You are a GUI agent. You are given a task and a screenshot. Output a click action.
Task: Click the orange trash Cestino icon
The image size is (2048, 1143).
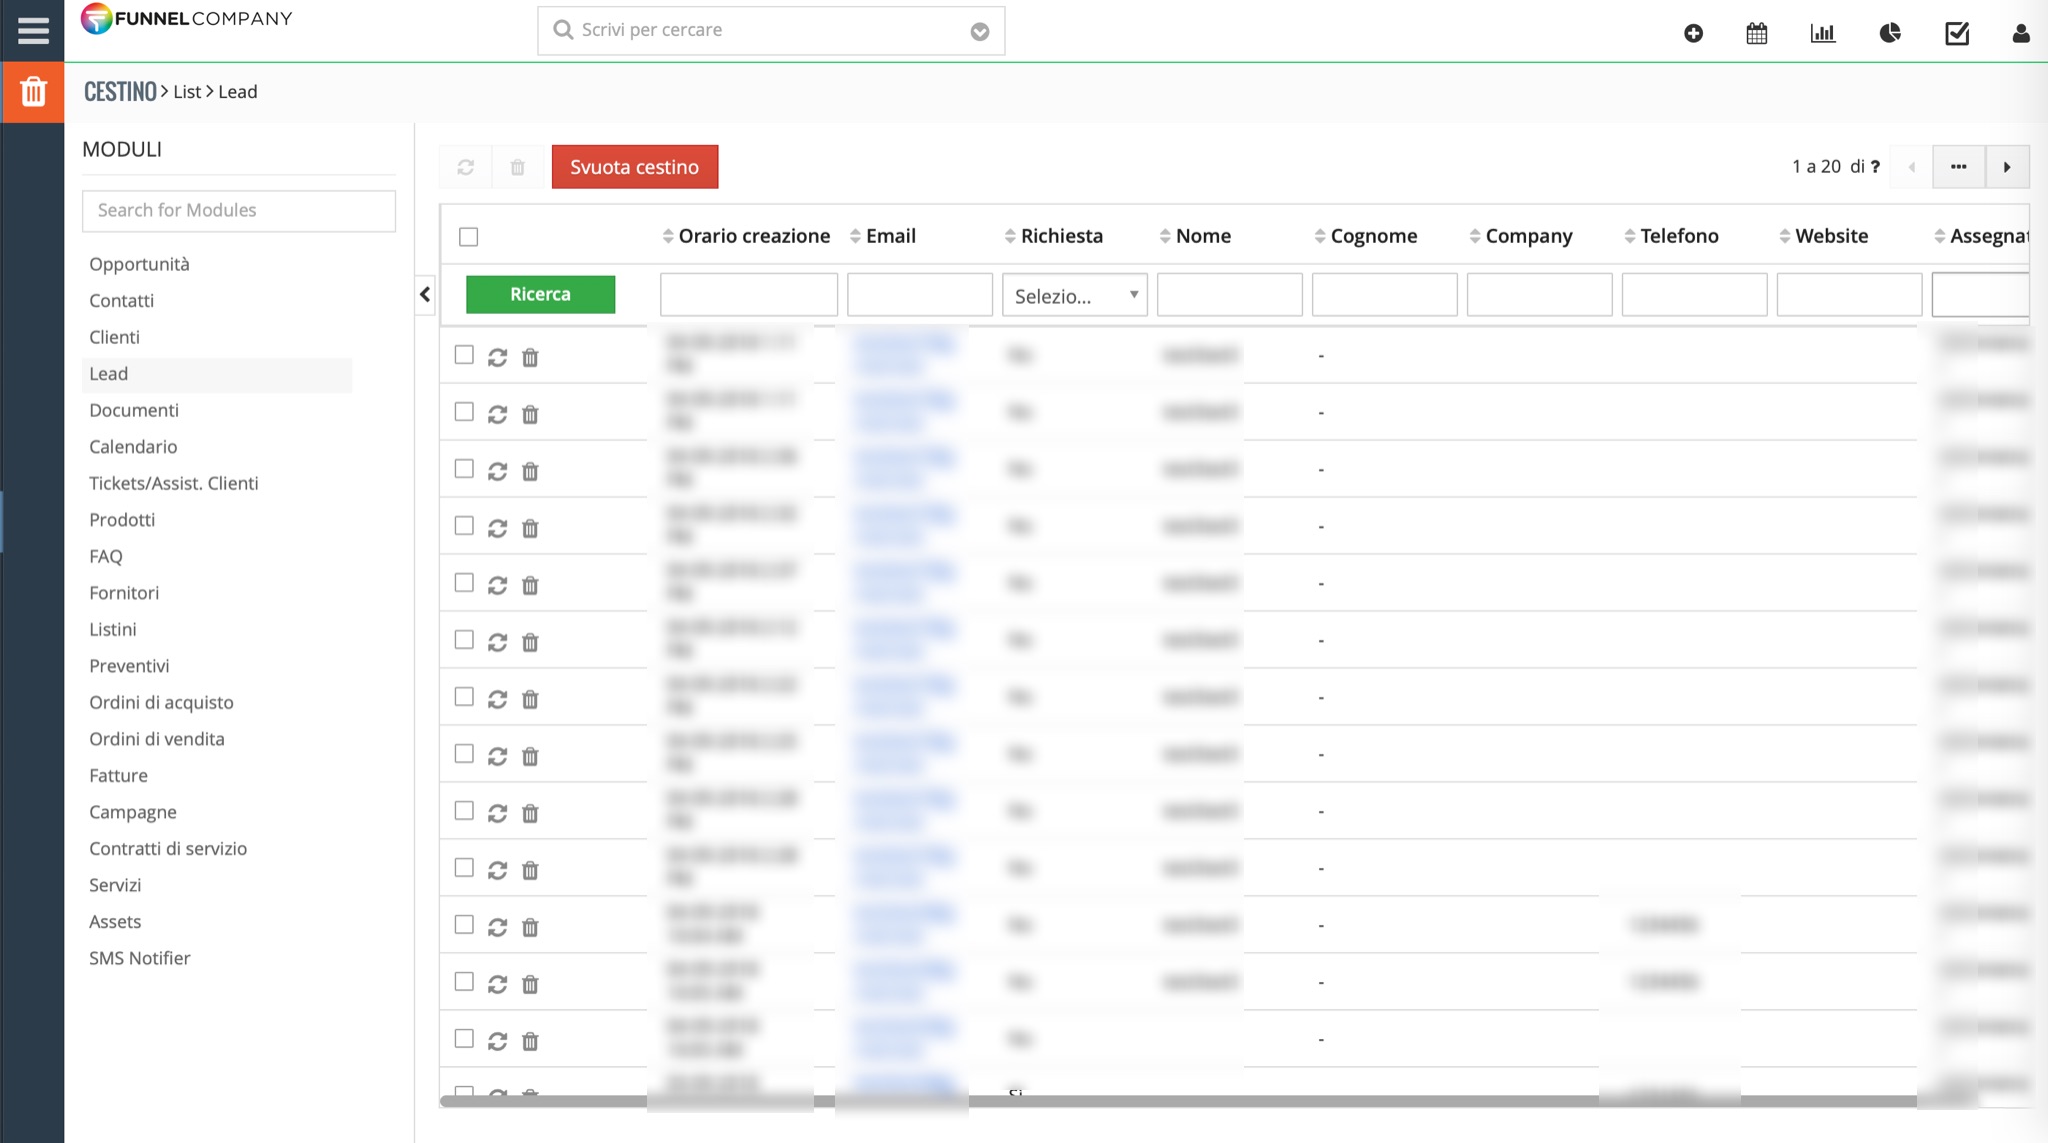point(33,92)
